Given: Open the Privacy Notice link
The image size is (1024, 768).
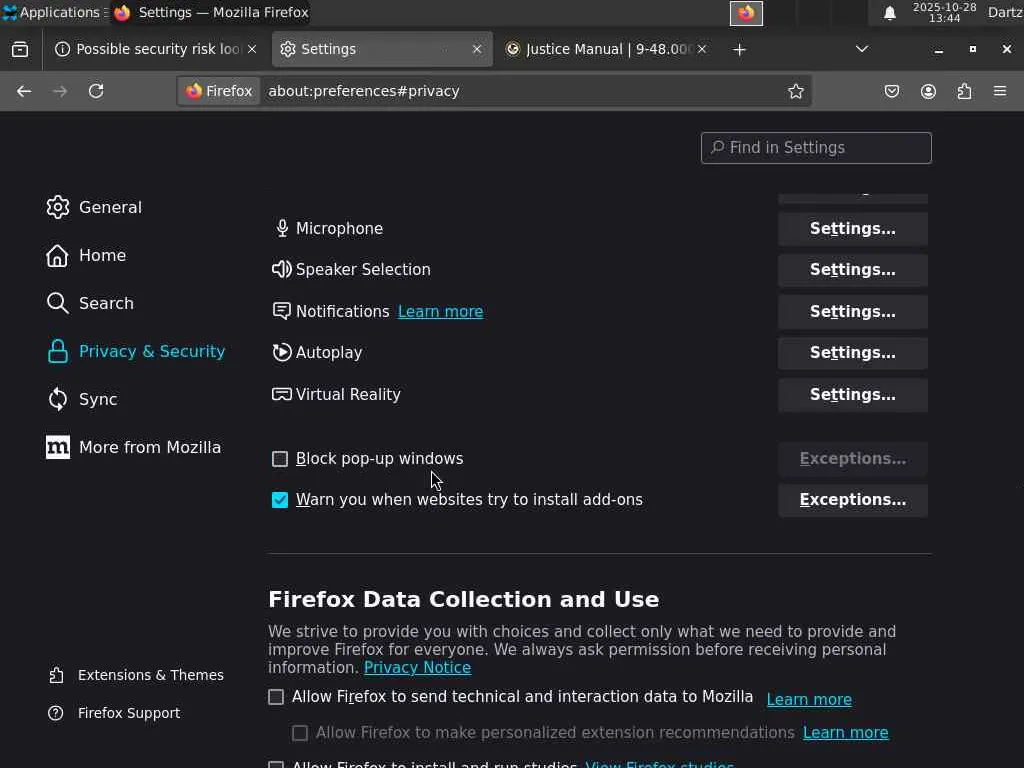Looking at the screenshot, I should coord(417,667).
